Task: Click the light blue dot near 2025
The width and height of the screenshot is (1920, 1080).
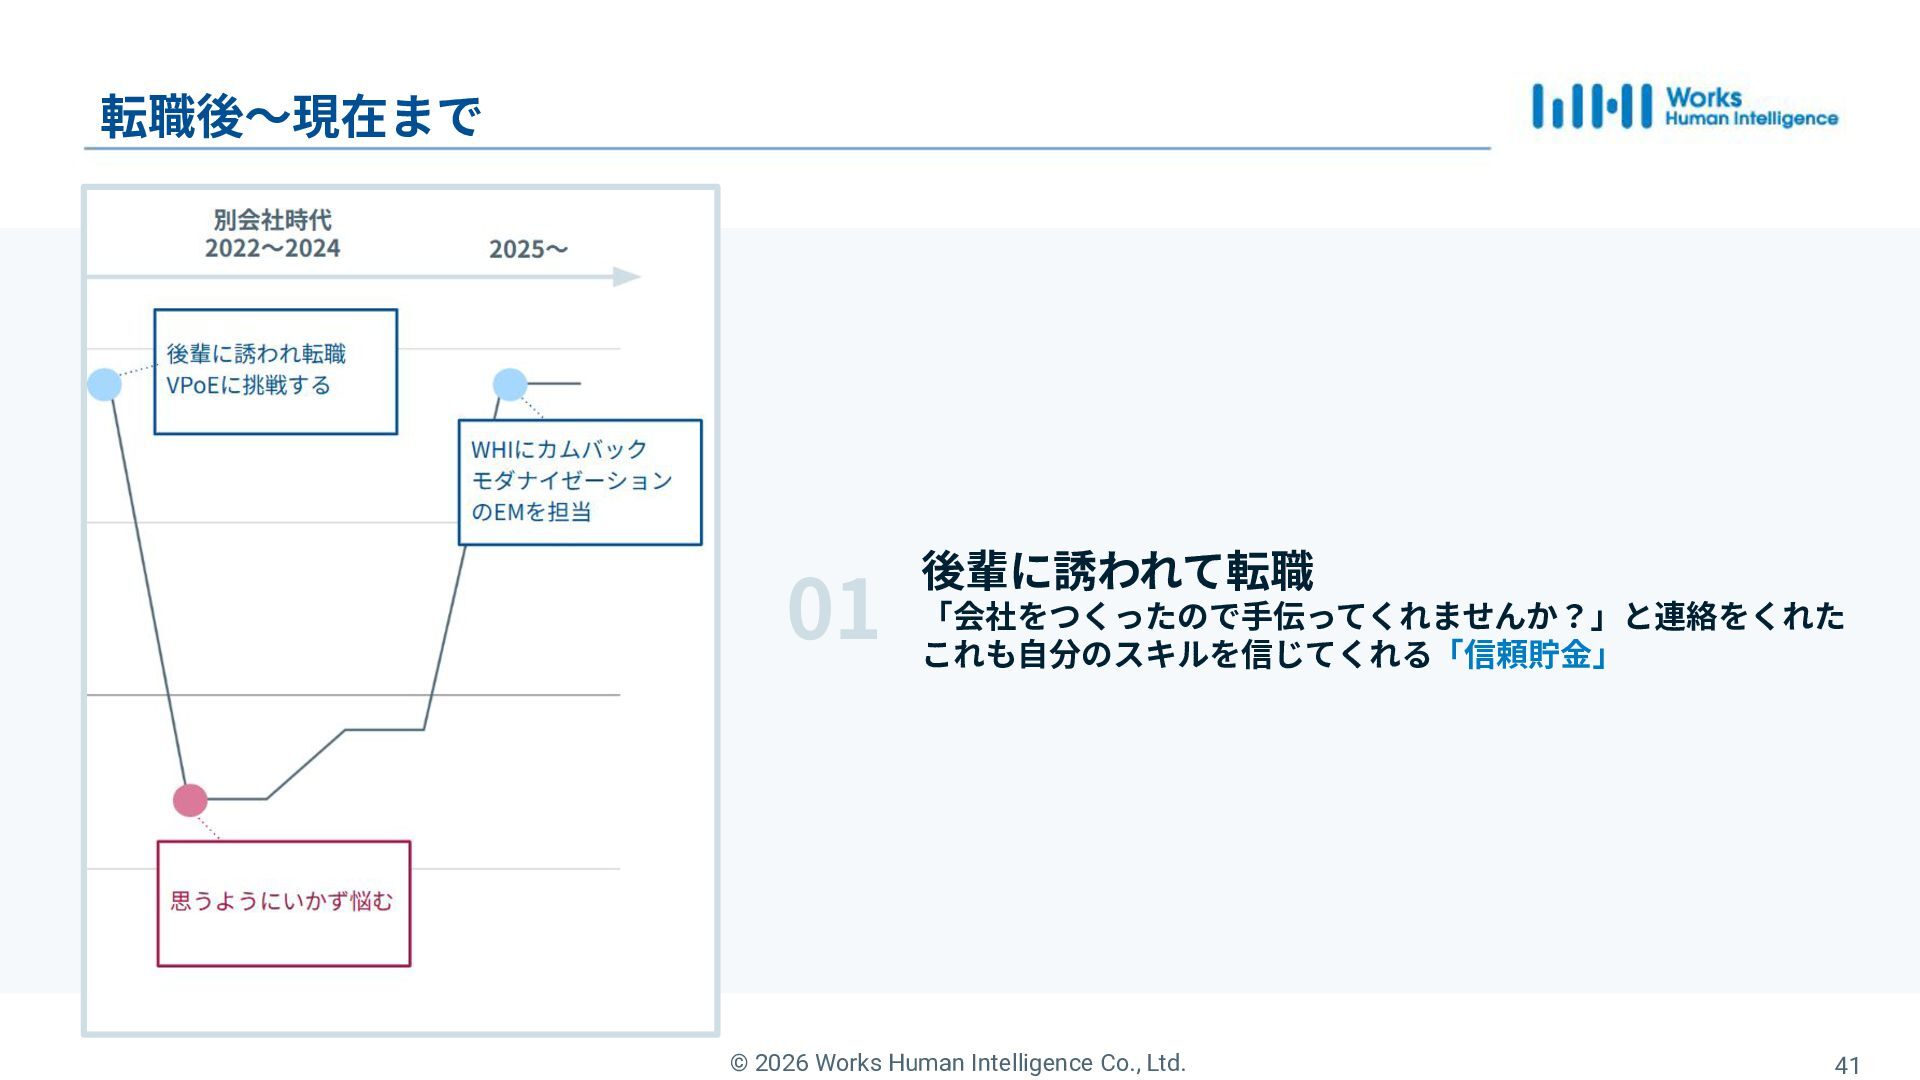Action: [510, 384]
